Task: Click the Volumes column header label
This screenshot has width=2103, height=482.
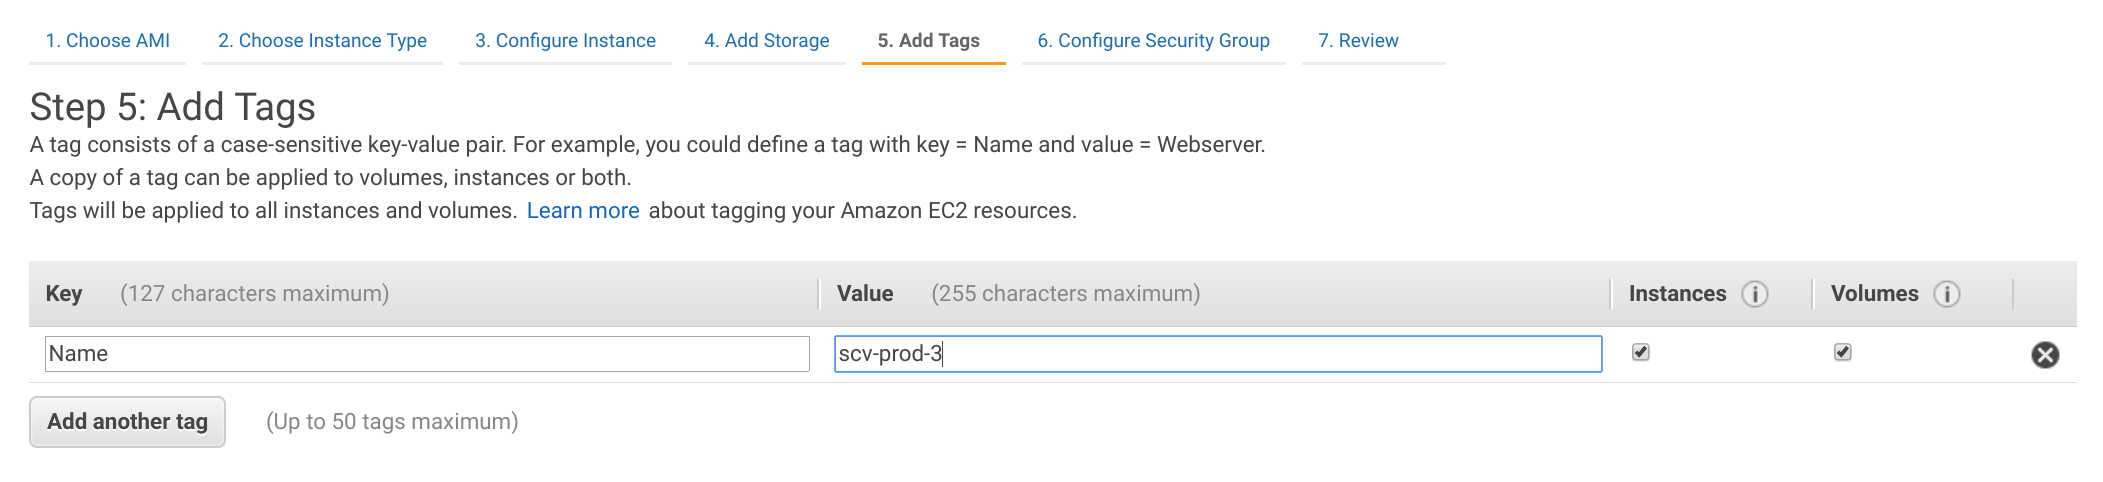Action: 1874,294
